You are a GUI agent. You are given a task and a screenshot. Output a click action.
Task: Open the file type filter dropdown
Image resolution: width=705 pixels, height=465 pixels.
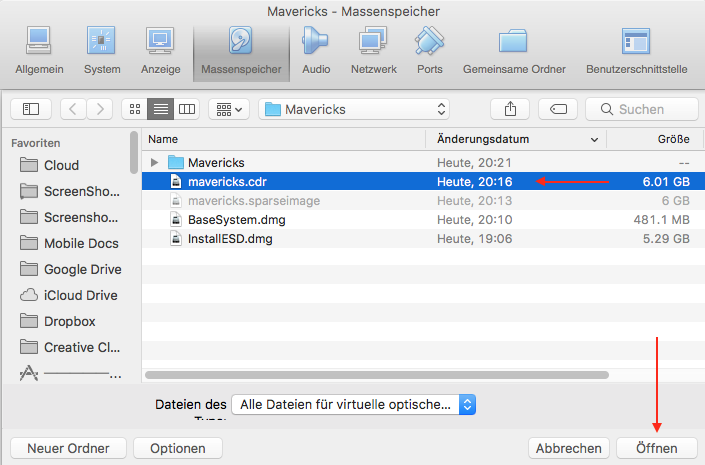353,404
